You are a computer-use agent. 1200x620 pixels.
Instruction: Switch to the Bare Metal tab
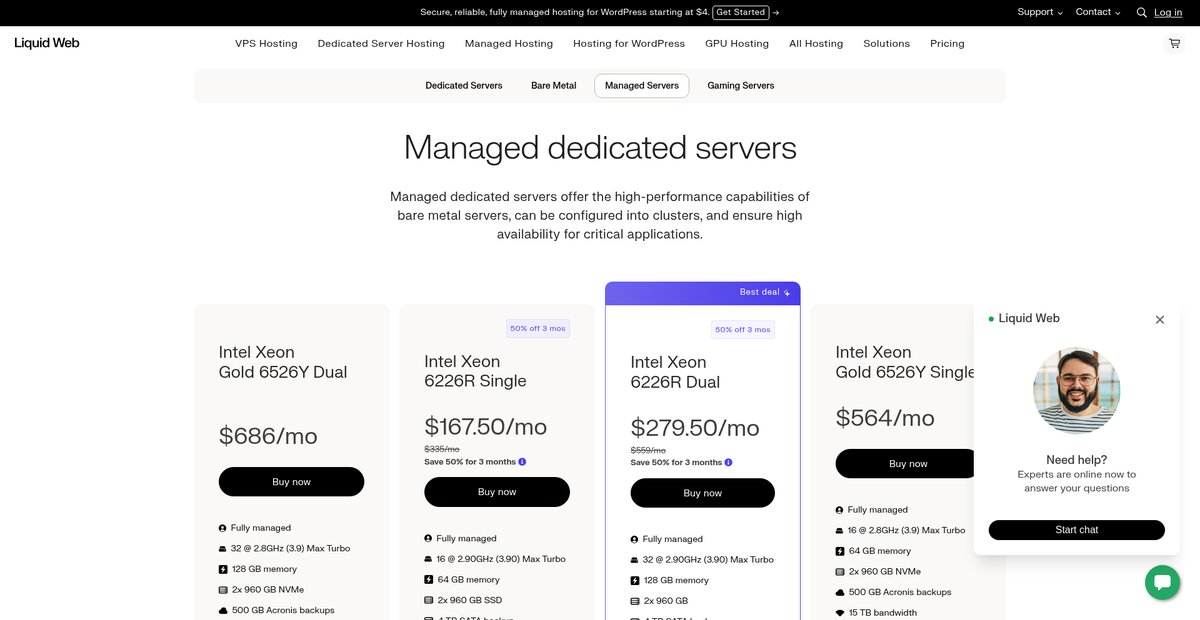click(x=553, y=86)
